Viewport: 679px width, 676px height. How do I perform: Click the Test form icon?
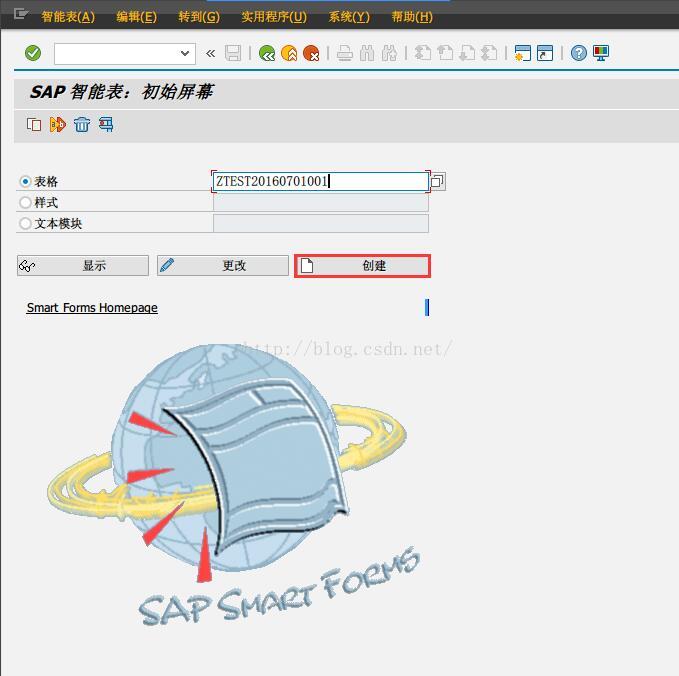click(x=58, y=125)
